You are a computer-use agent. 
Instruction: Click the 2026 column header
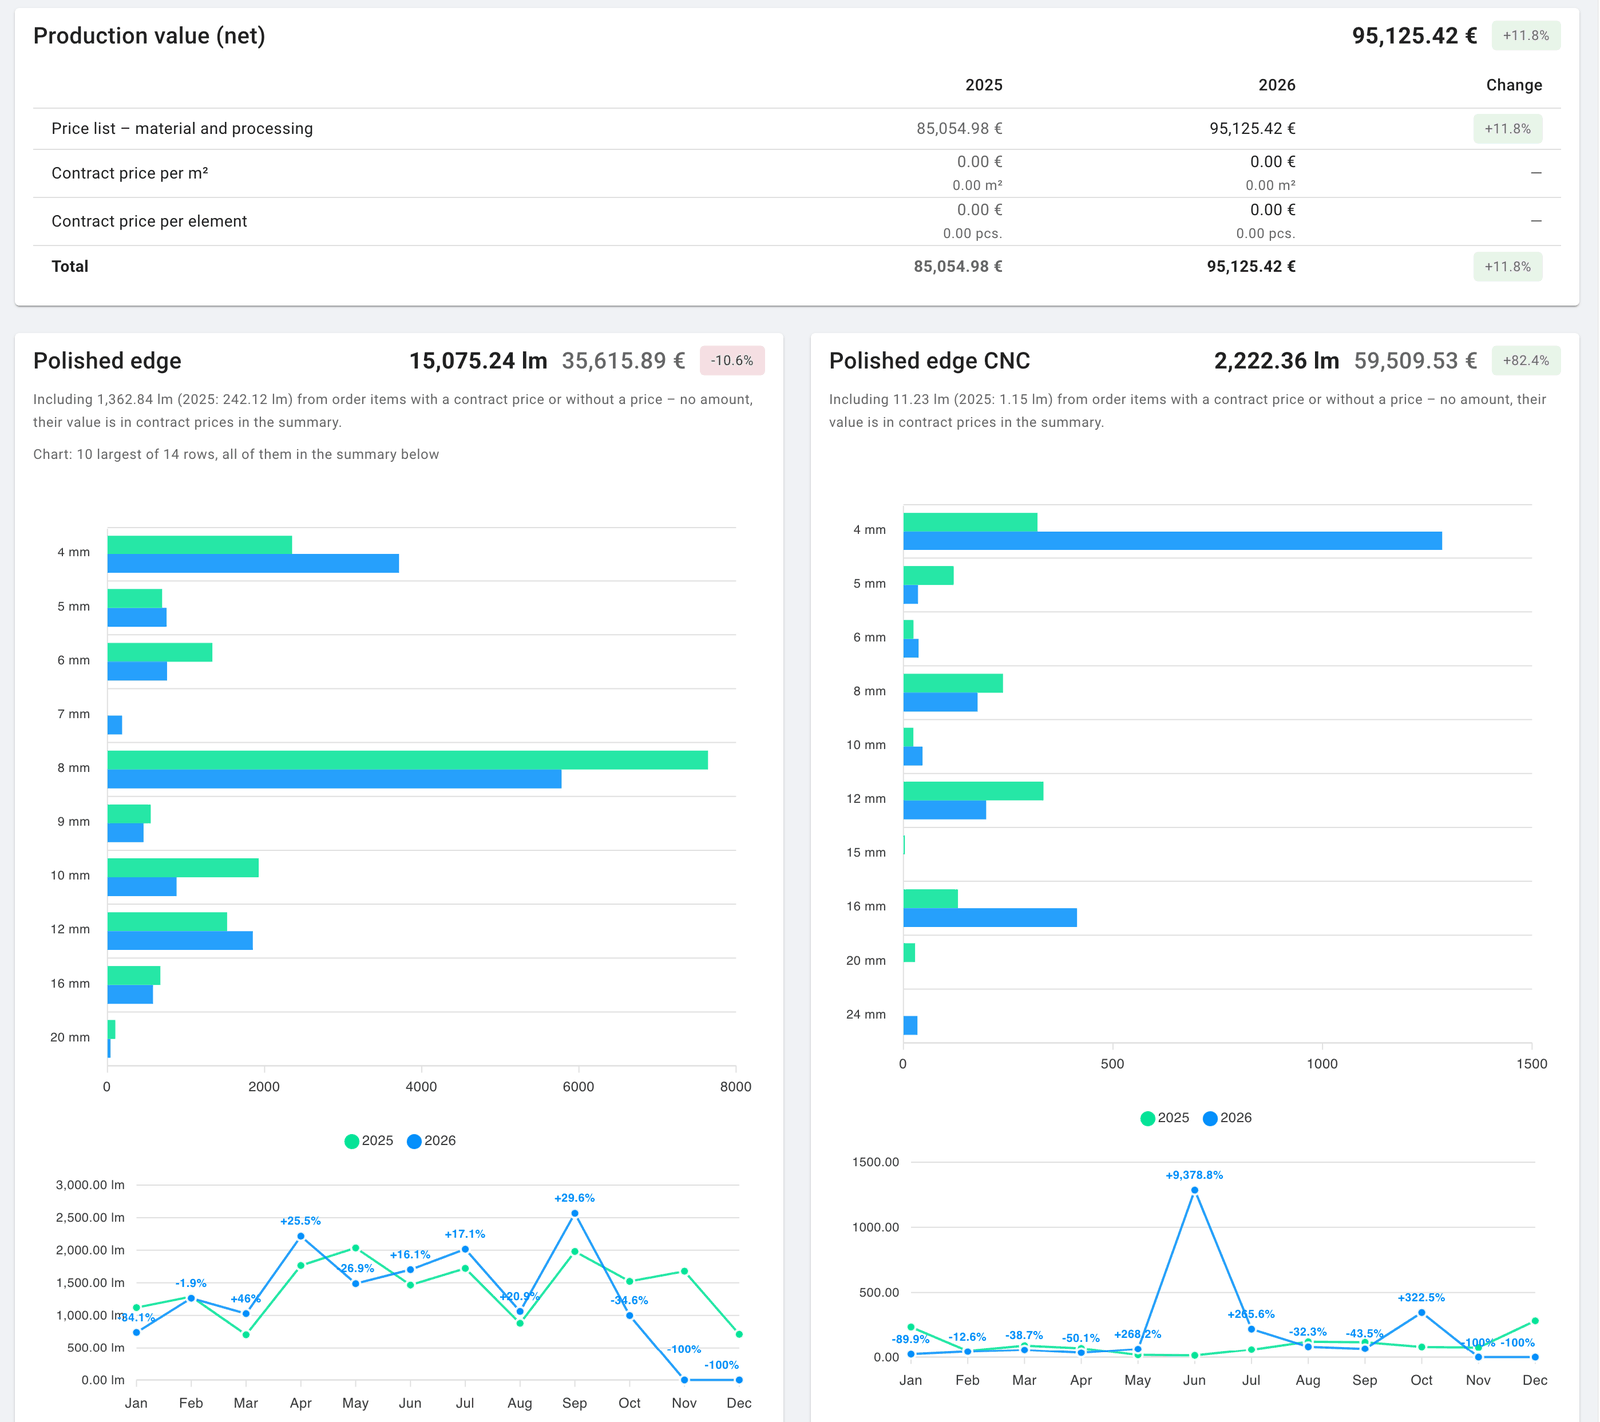[1277, 85]
